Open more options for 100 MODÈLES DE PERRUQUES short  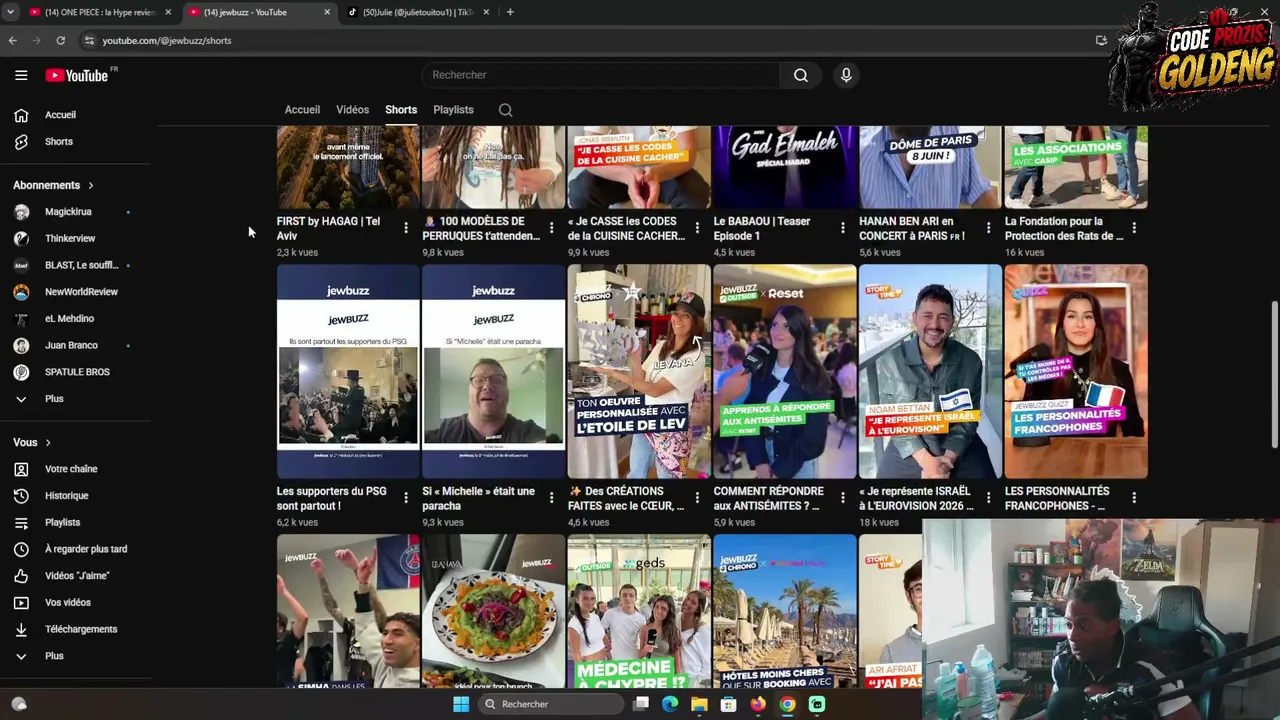tap(551, 228)
